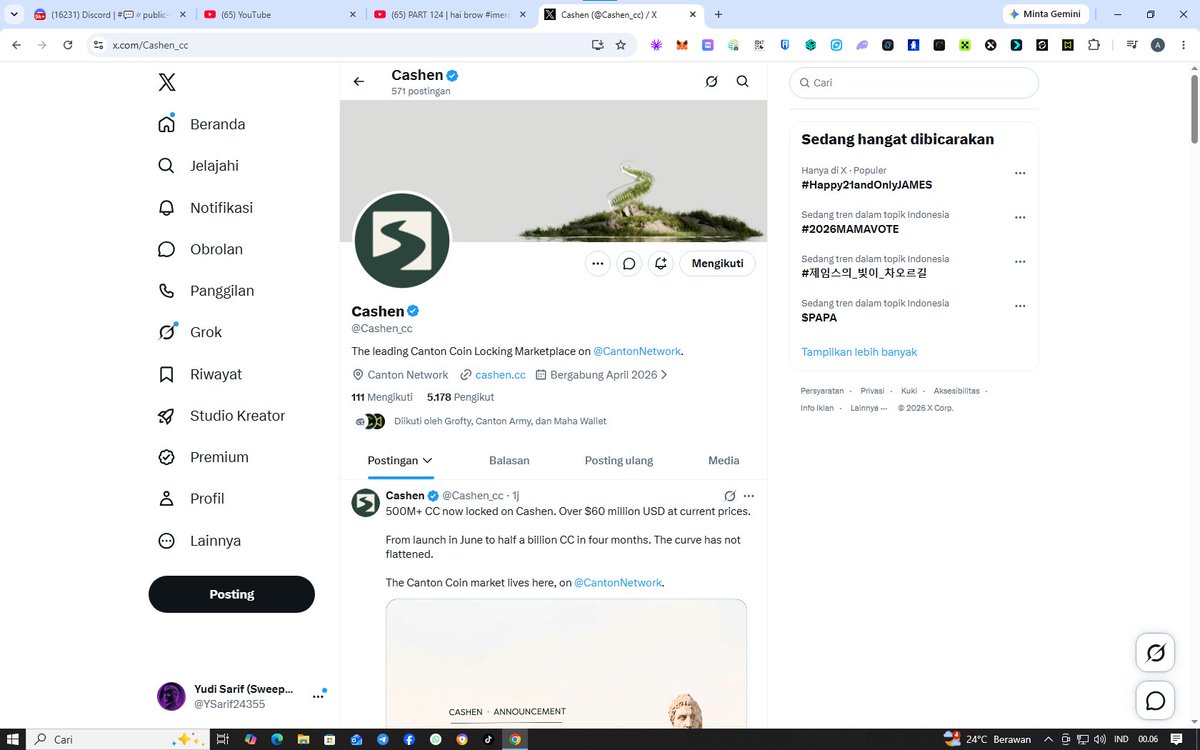Open @CantonNetwork mention in the post
Image resolution: width=1200 pixels, height=750 pixels.
point(618,582)
